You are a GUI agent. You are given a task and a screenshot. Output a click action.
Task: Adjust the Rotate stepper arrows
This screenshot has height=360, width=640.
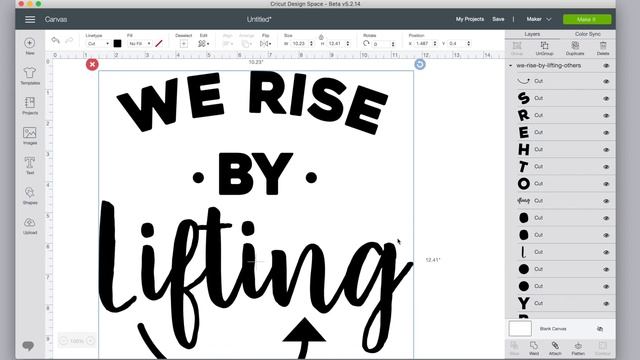pos(393,44)
